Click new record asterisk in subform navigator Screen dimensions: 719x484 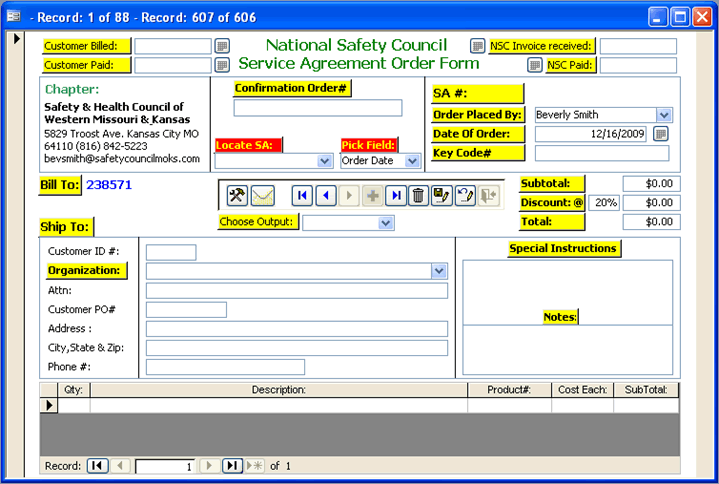point(254,466)
